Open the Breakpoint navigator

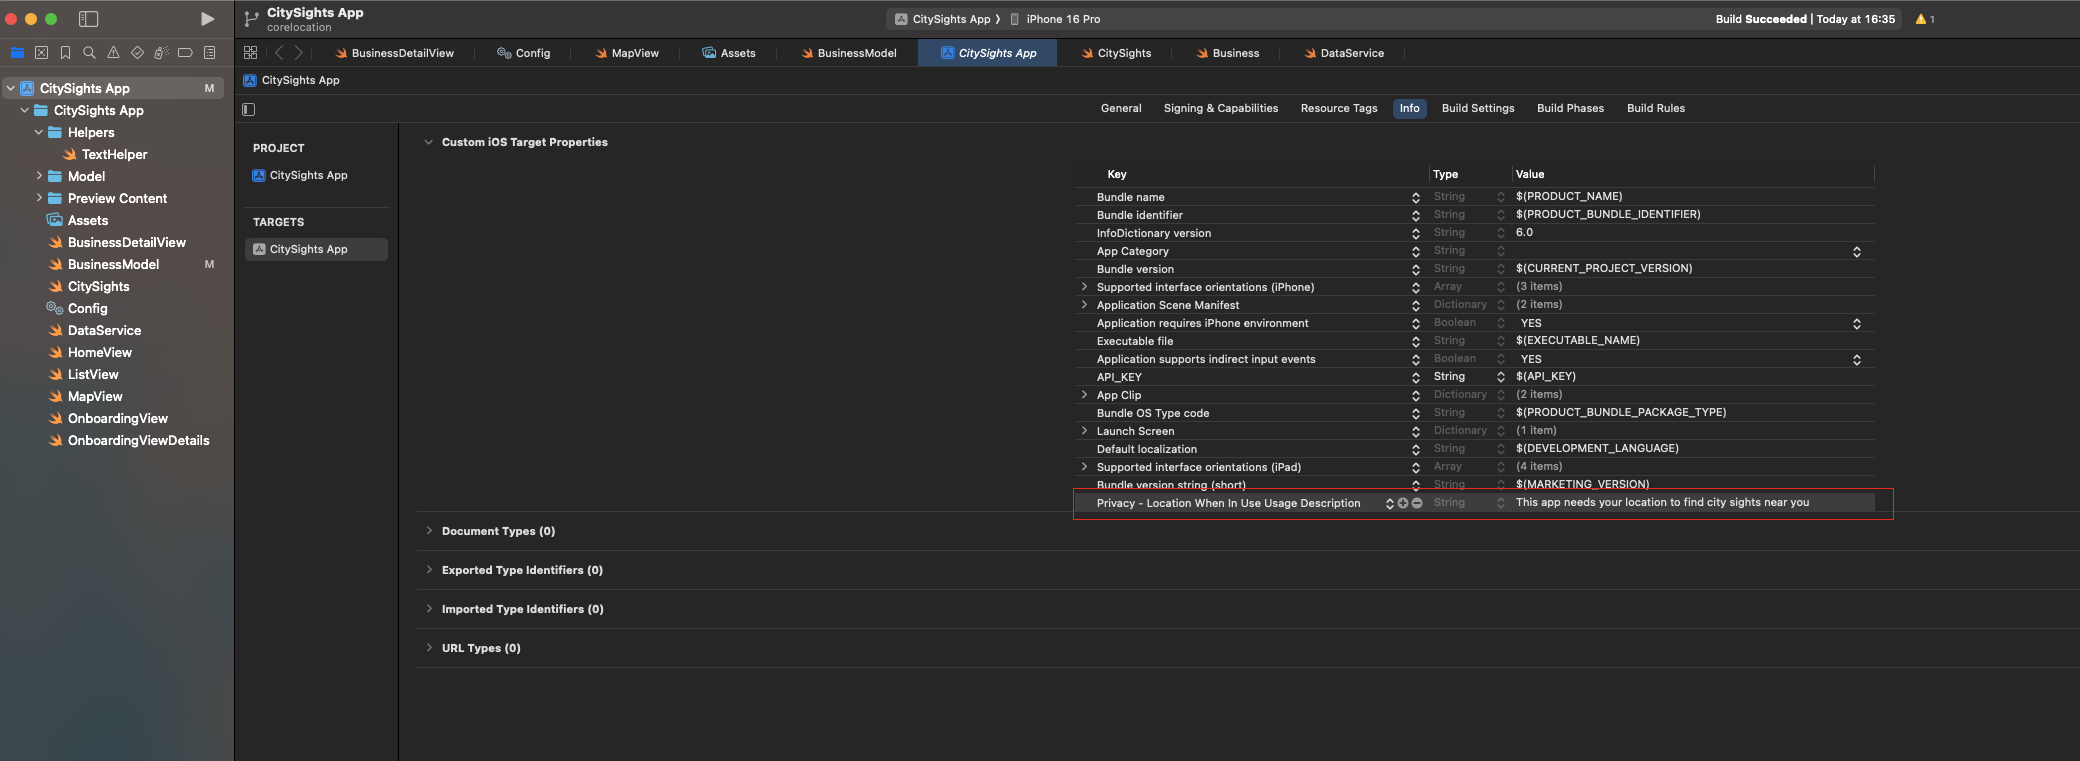185,53
